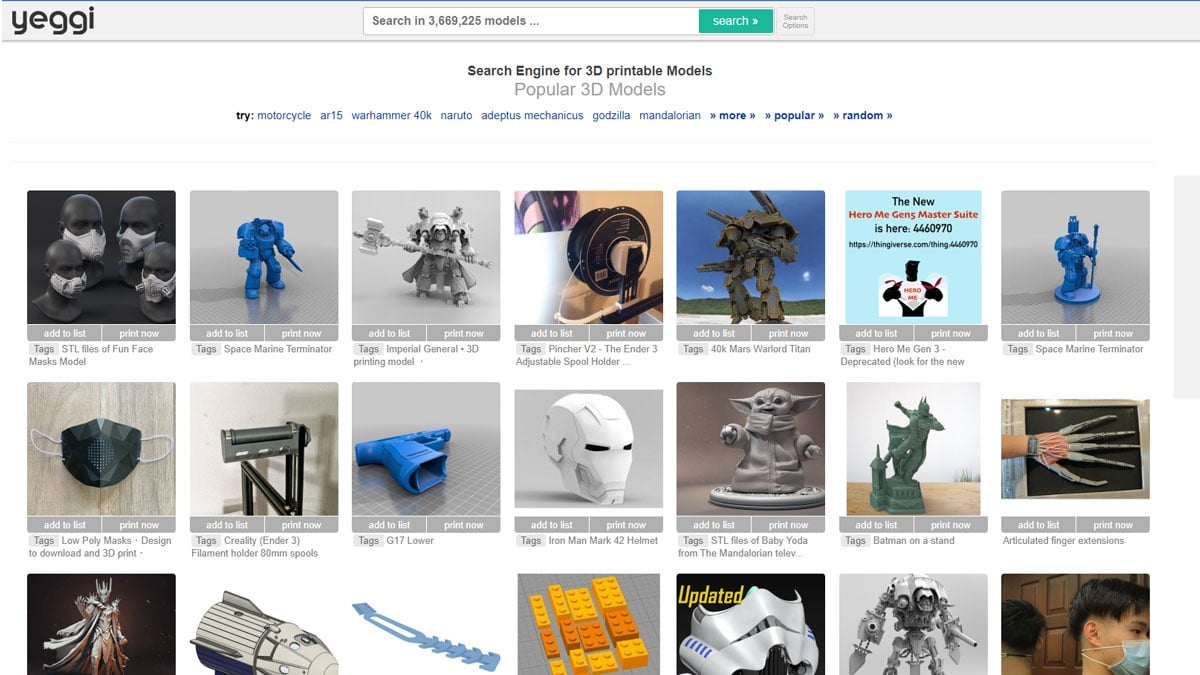1200x675 pixels.
Task: Print Iron Man Mark 42 Helmet now
Action: [626, 525]
